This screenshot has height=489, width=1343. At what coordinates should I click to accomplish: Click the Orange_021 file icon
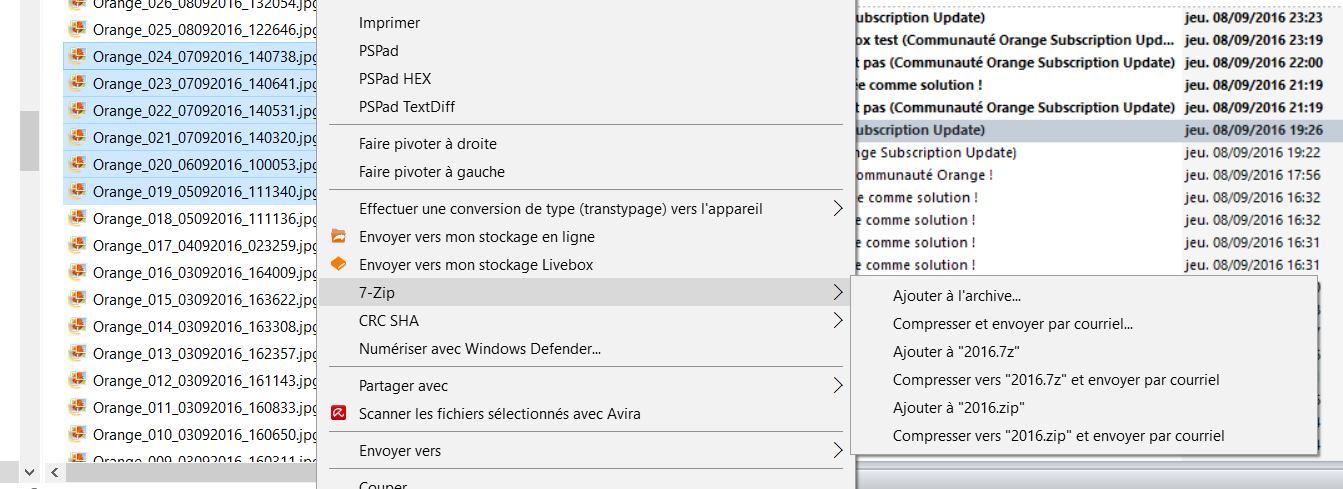(x=76, y=137)
